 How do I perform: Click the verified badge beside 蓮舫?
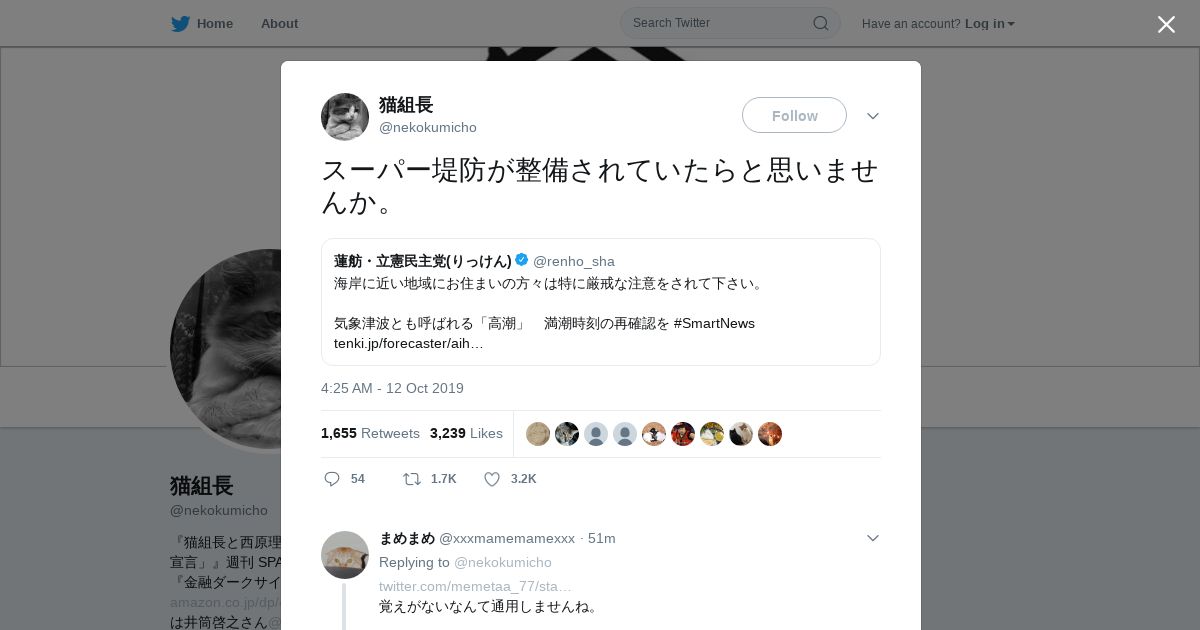pyautogui.click(x=522, y=260)
